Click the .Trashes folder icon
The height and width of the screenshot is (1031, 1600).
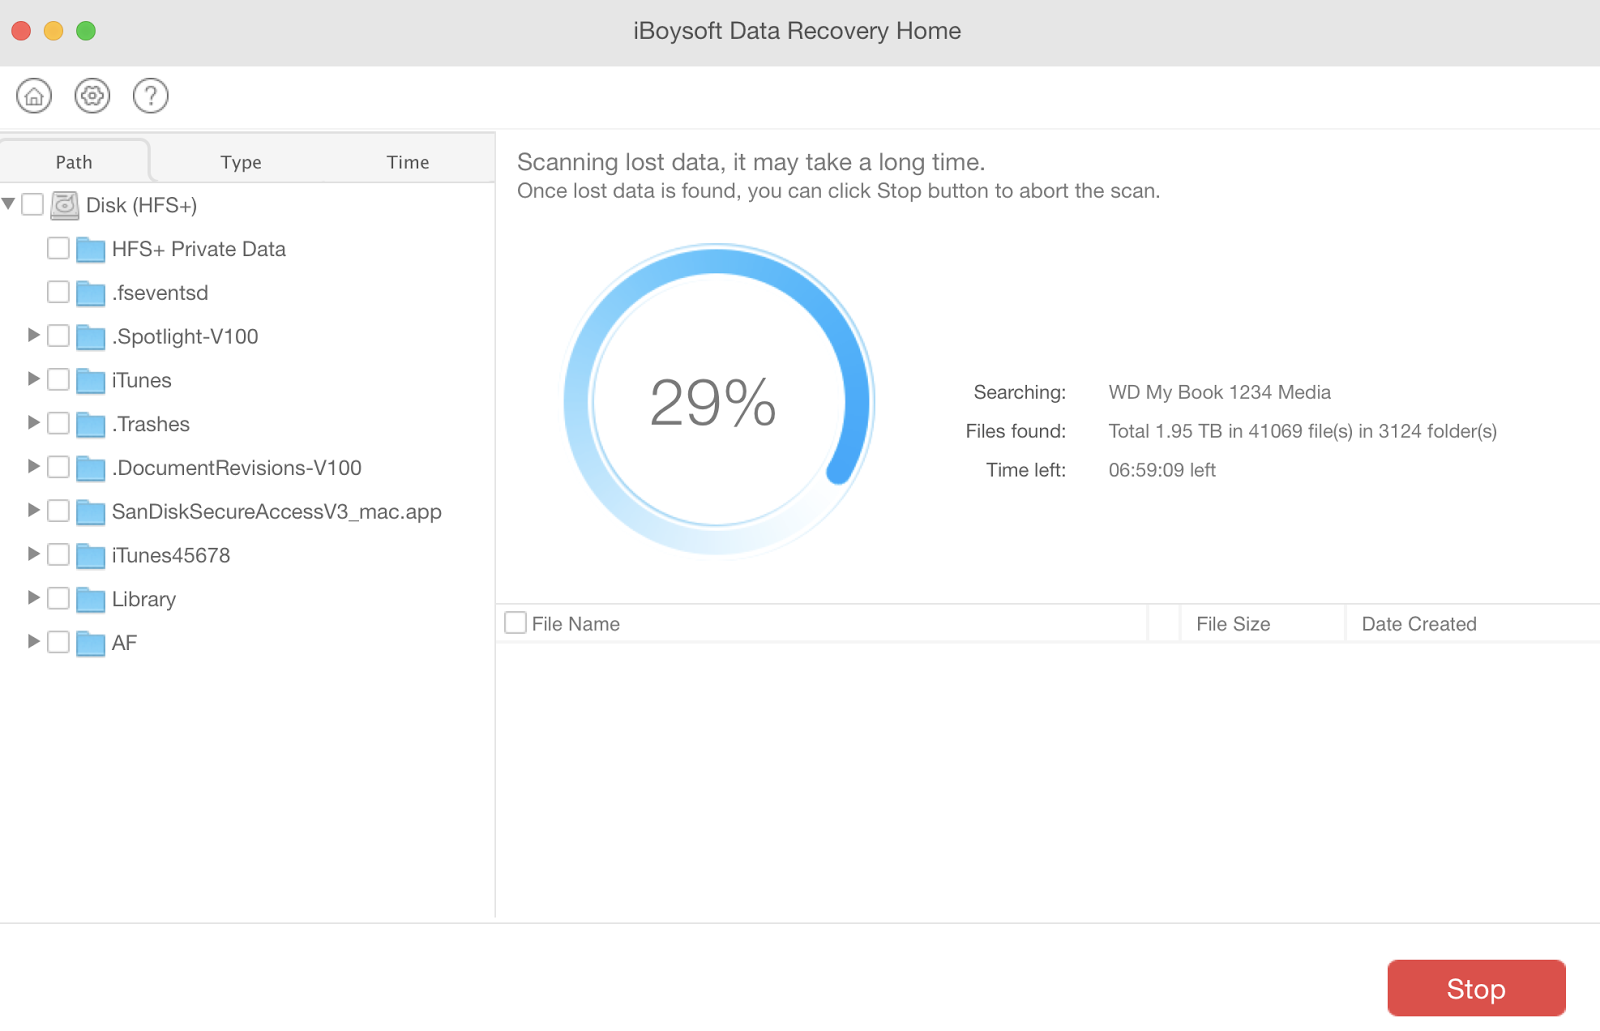[90, 424]
